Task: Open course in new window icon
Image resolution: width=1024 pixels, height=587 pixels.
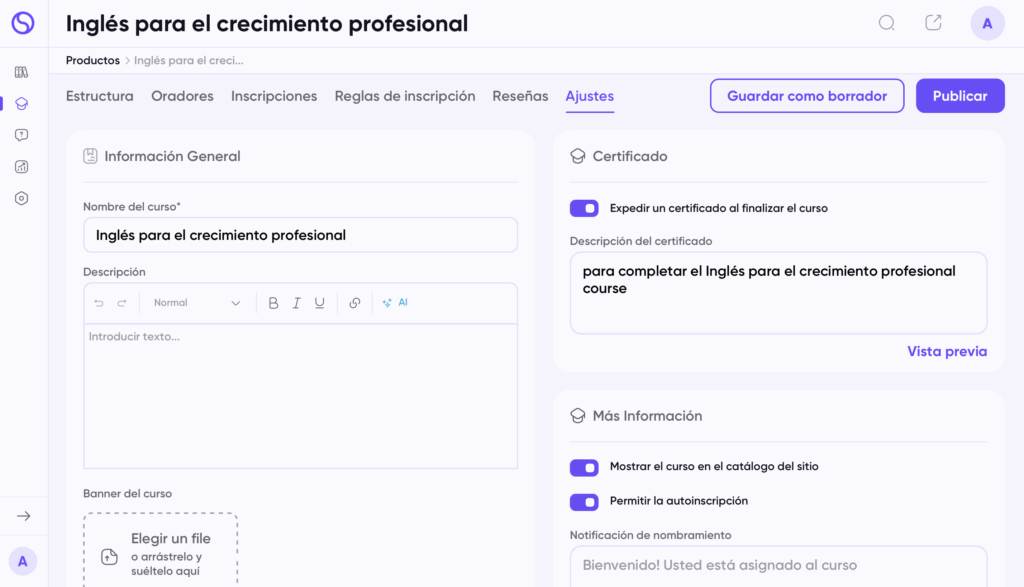Action: pyautogui.click(x=933, y=23)
